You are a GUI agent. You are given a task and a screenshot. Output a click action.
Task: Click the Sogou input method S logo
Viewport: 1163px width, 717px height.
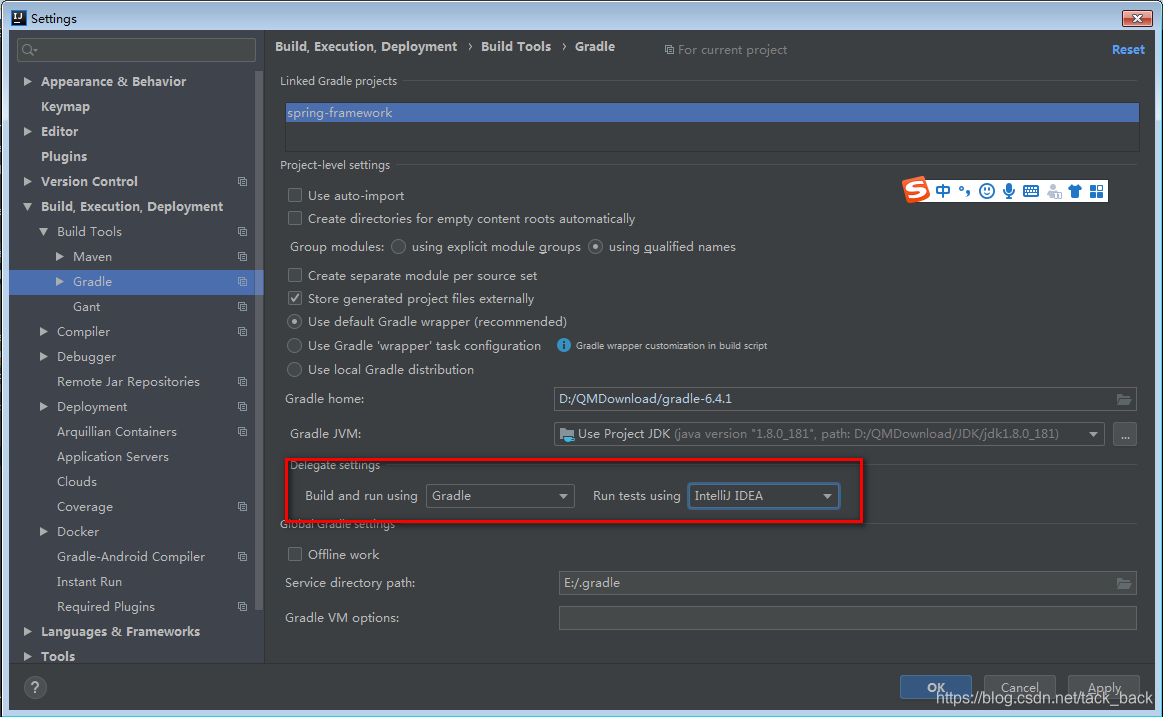click(916, 190)
